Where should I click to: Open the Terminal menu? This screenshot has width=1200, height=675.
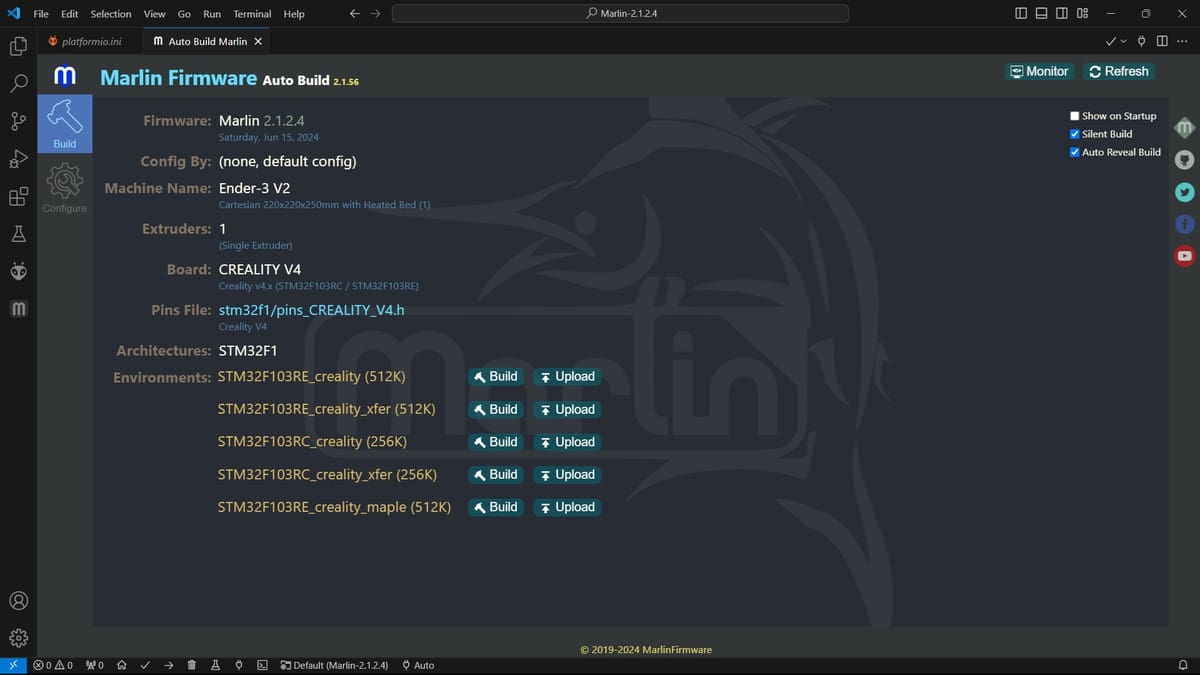point(251,13)
